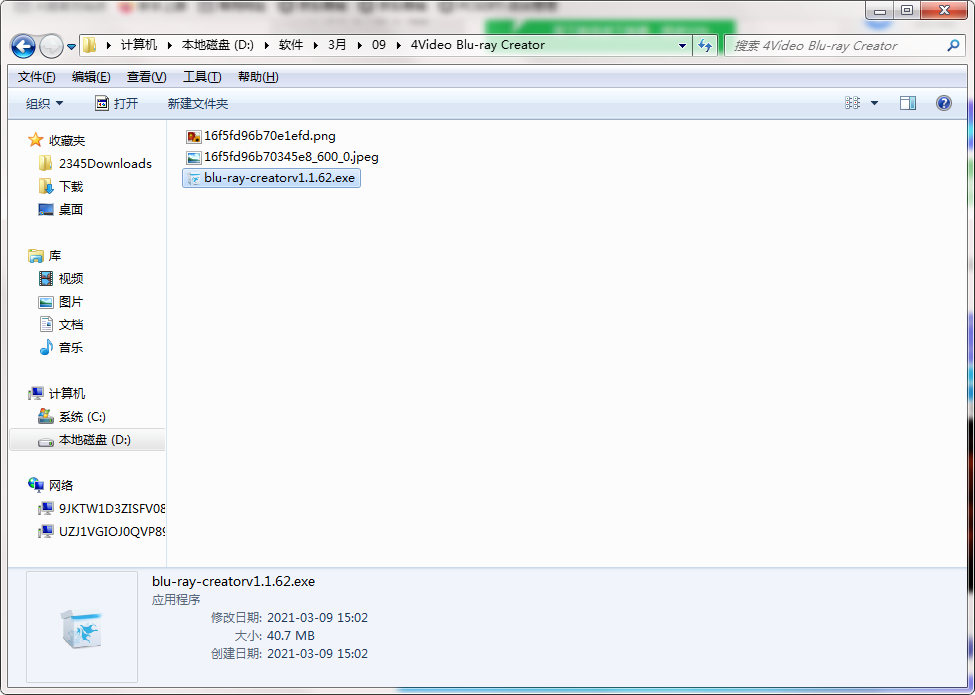Go back with the blue Back arrow
Image resolution: width=975 pixels, height=695 pixels.
click(23, 46)
